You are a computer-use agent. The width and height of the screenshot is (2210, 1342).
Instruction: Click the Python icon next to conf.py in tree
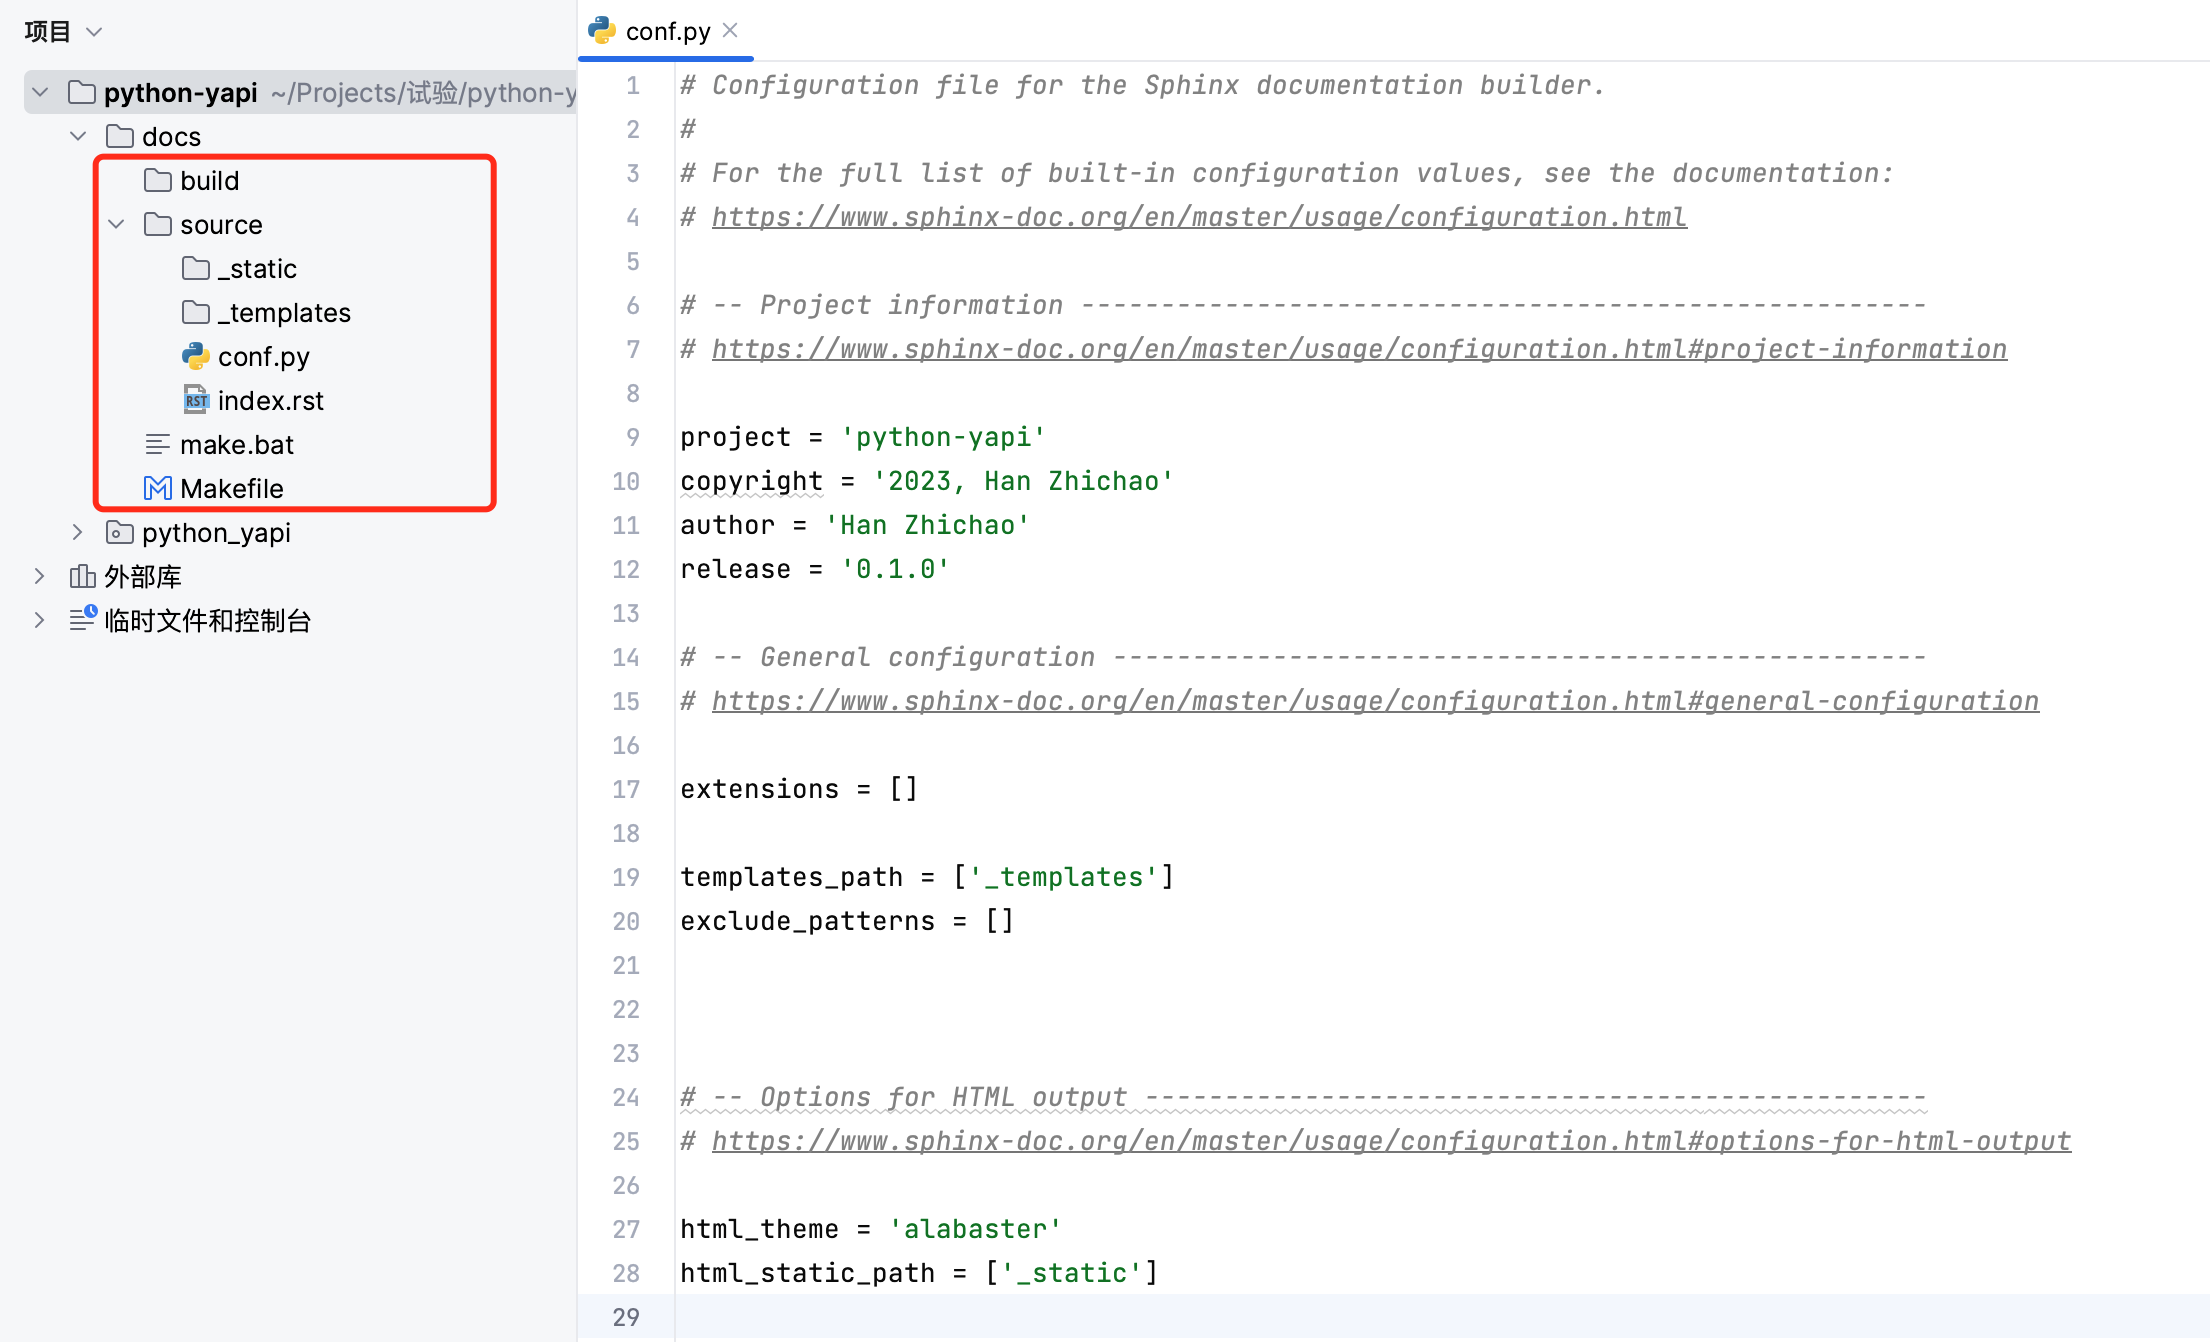[196, 357]
